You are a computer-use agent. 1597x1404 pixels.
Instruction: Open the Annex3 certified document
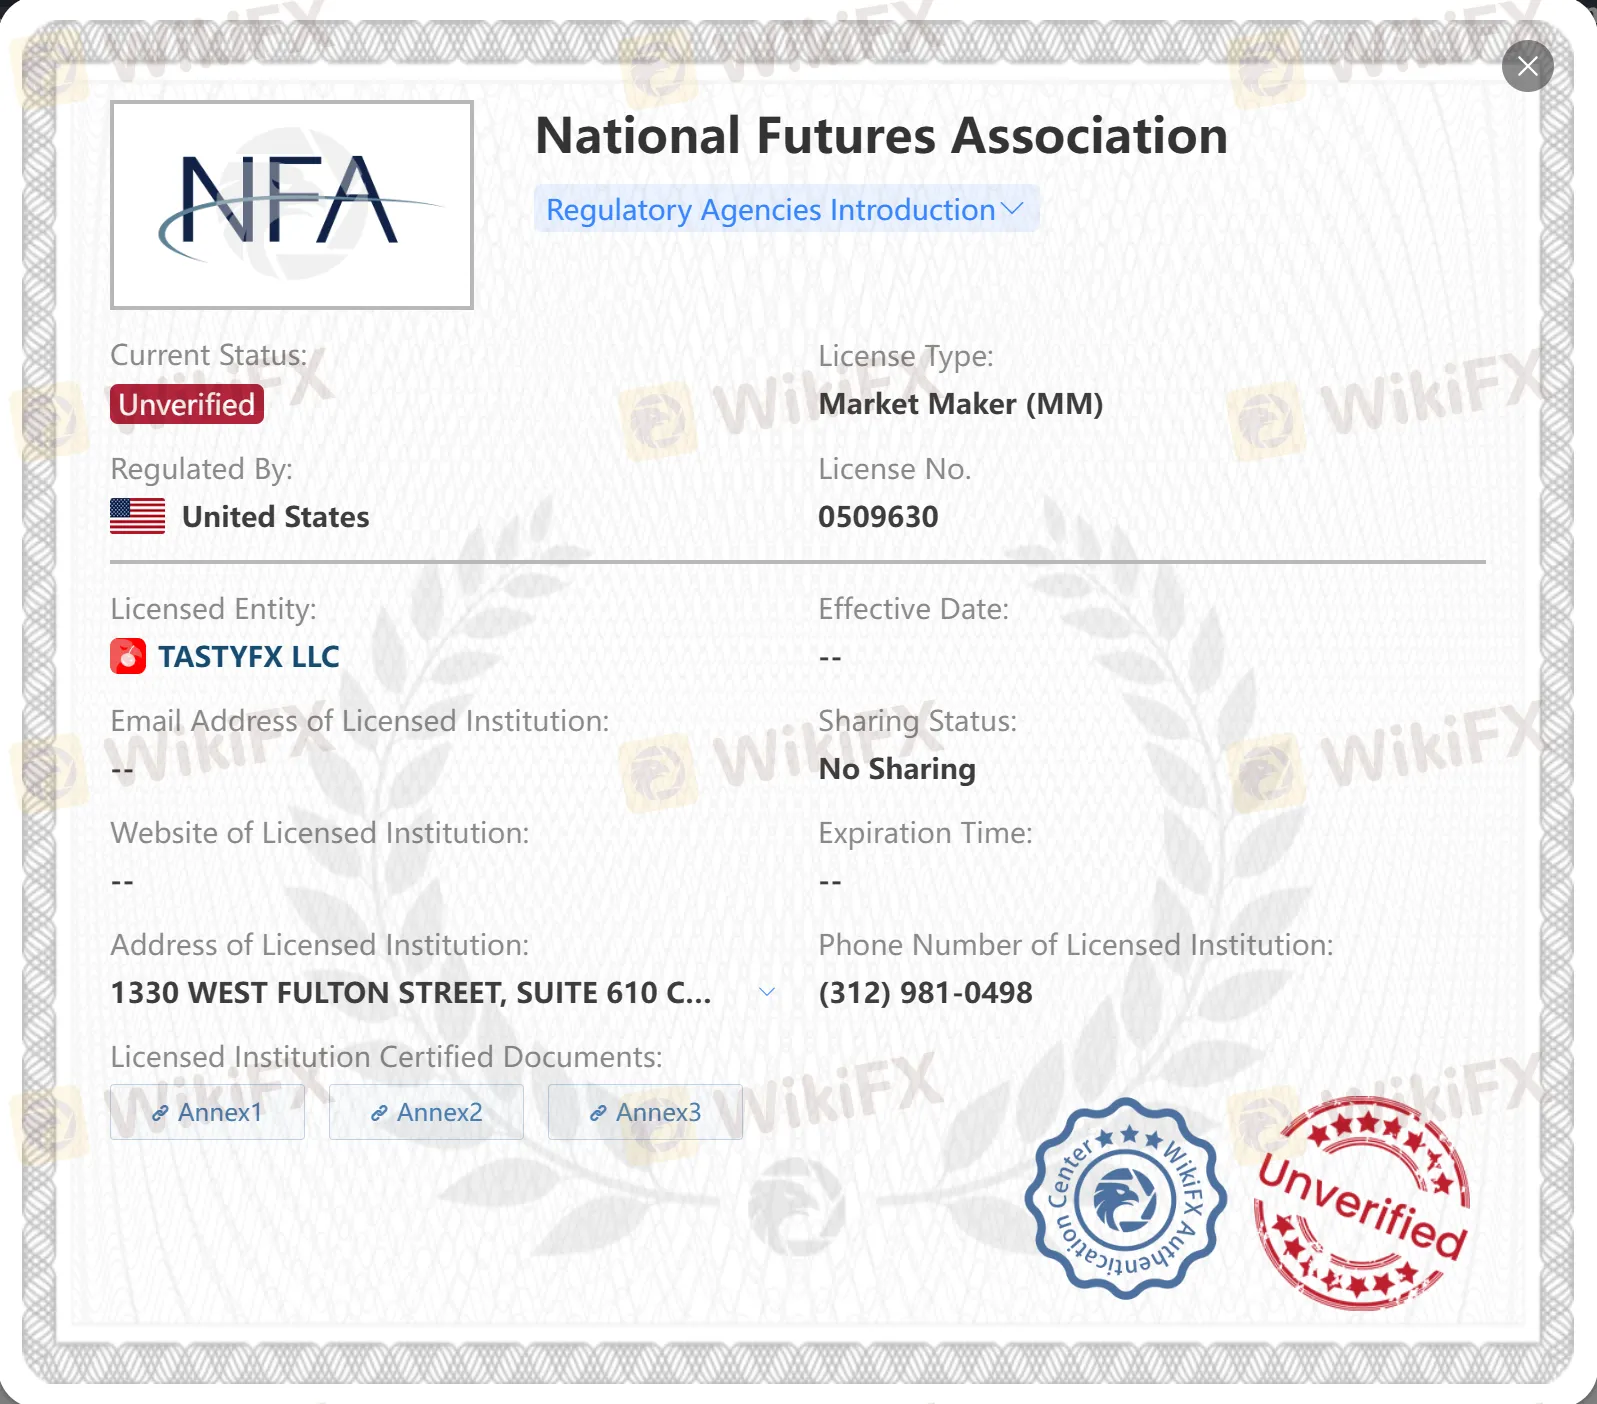tap(645, 1112)
